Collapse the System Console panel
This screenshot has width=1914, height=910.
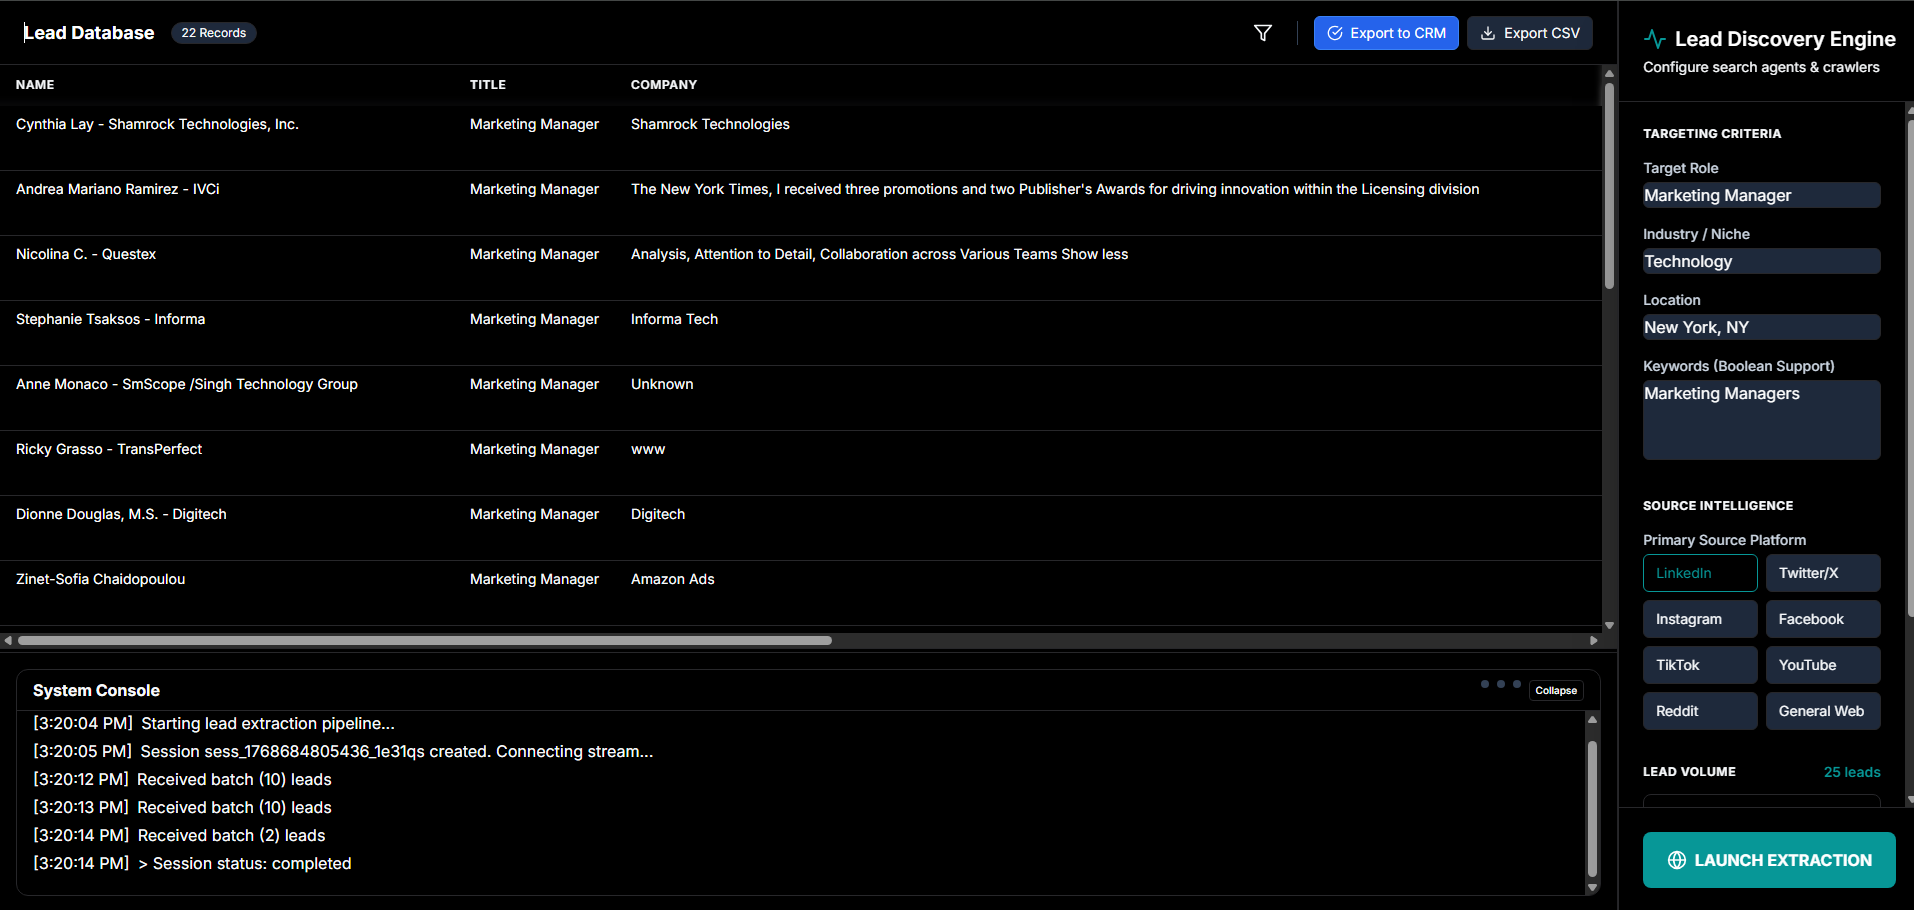click(1555, 691)
